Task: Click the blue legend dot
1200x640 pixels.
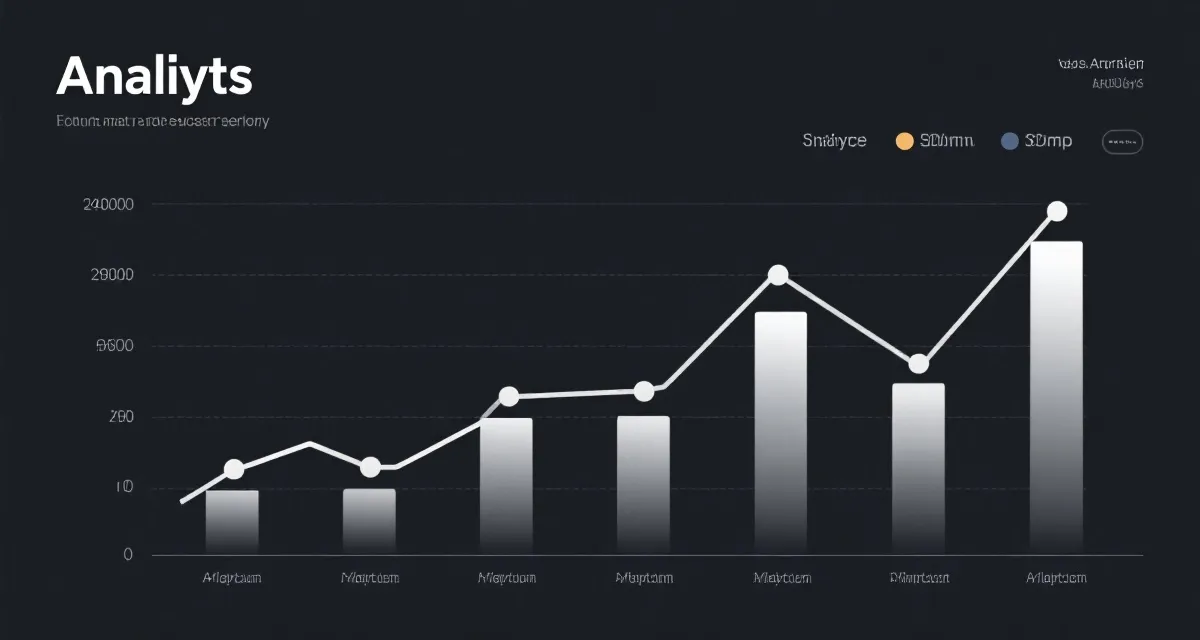Action: pos(1009,141)
